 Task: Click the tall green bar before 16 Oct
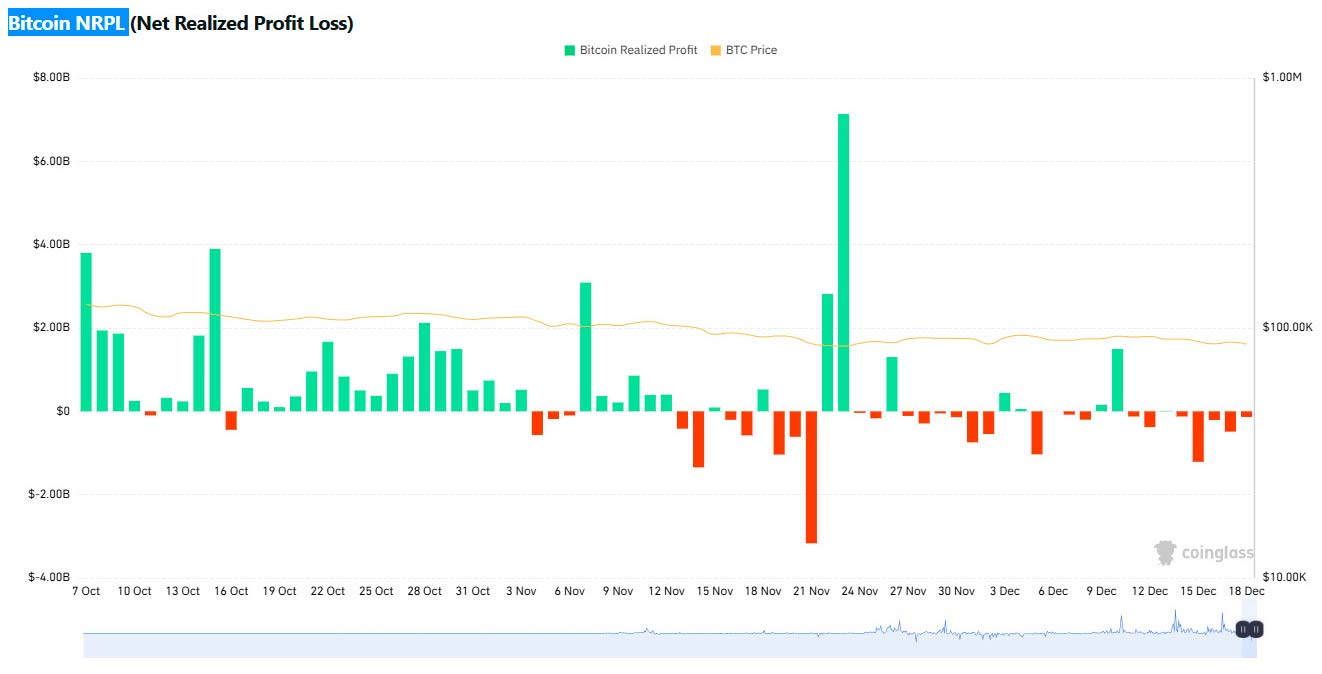coord(215,329)
